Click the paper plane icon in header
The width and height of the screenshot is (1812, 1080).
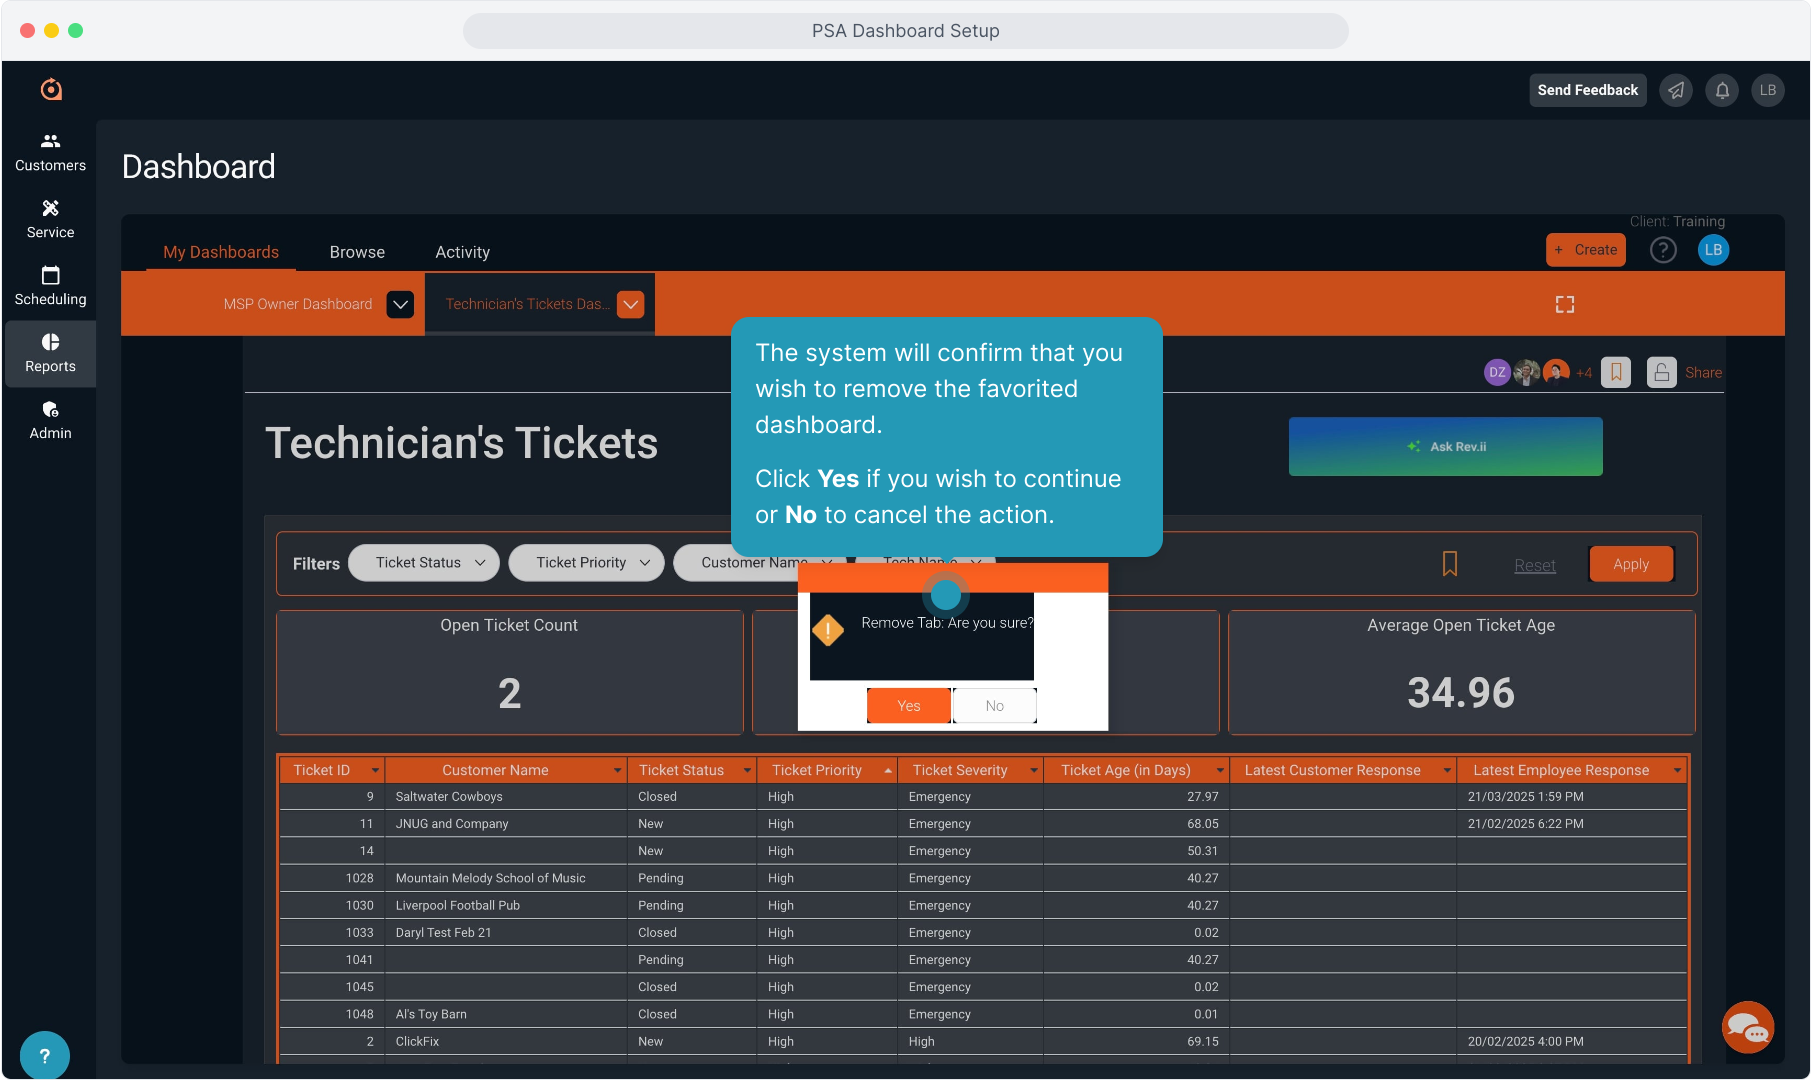coord(1676,90)
